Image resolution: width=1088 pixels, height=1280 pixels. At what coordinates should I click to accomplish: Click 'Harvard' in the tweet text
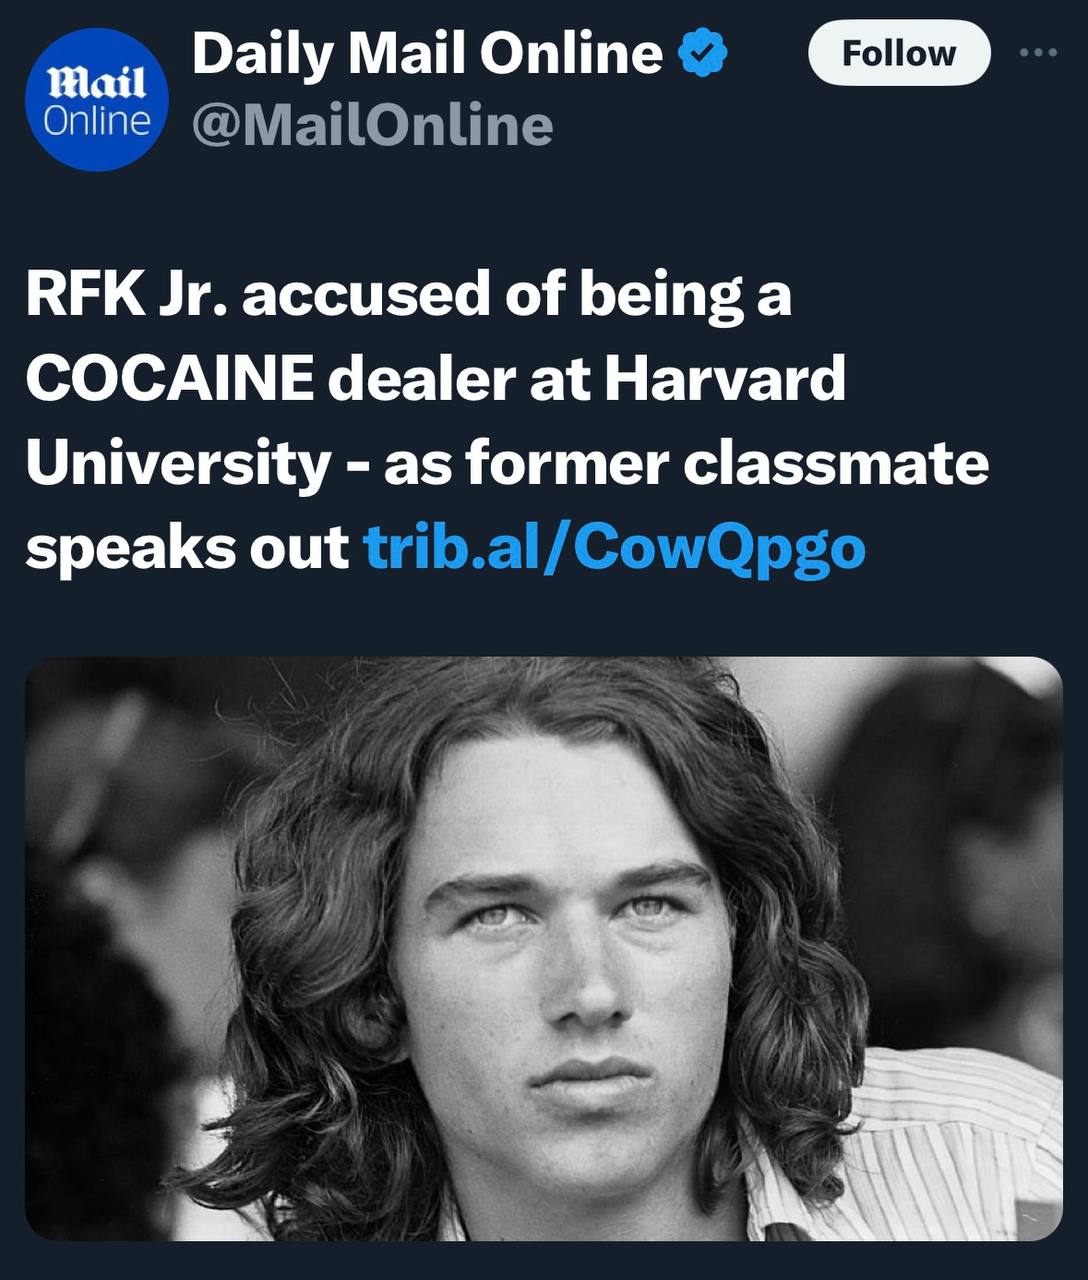point(725,380)
